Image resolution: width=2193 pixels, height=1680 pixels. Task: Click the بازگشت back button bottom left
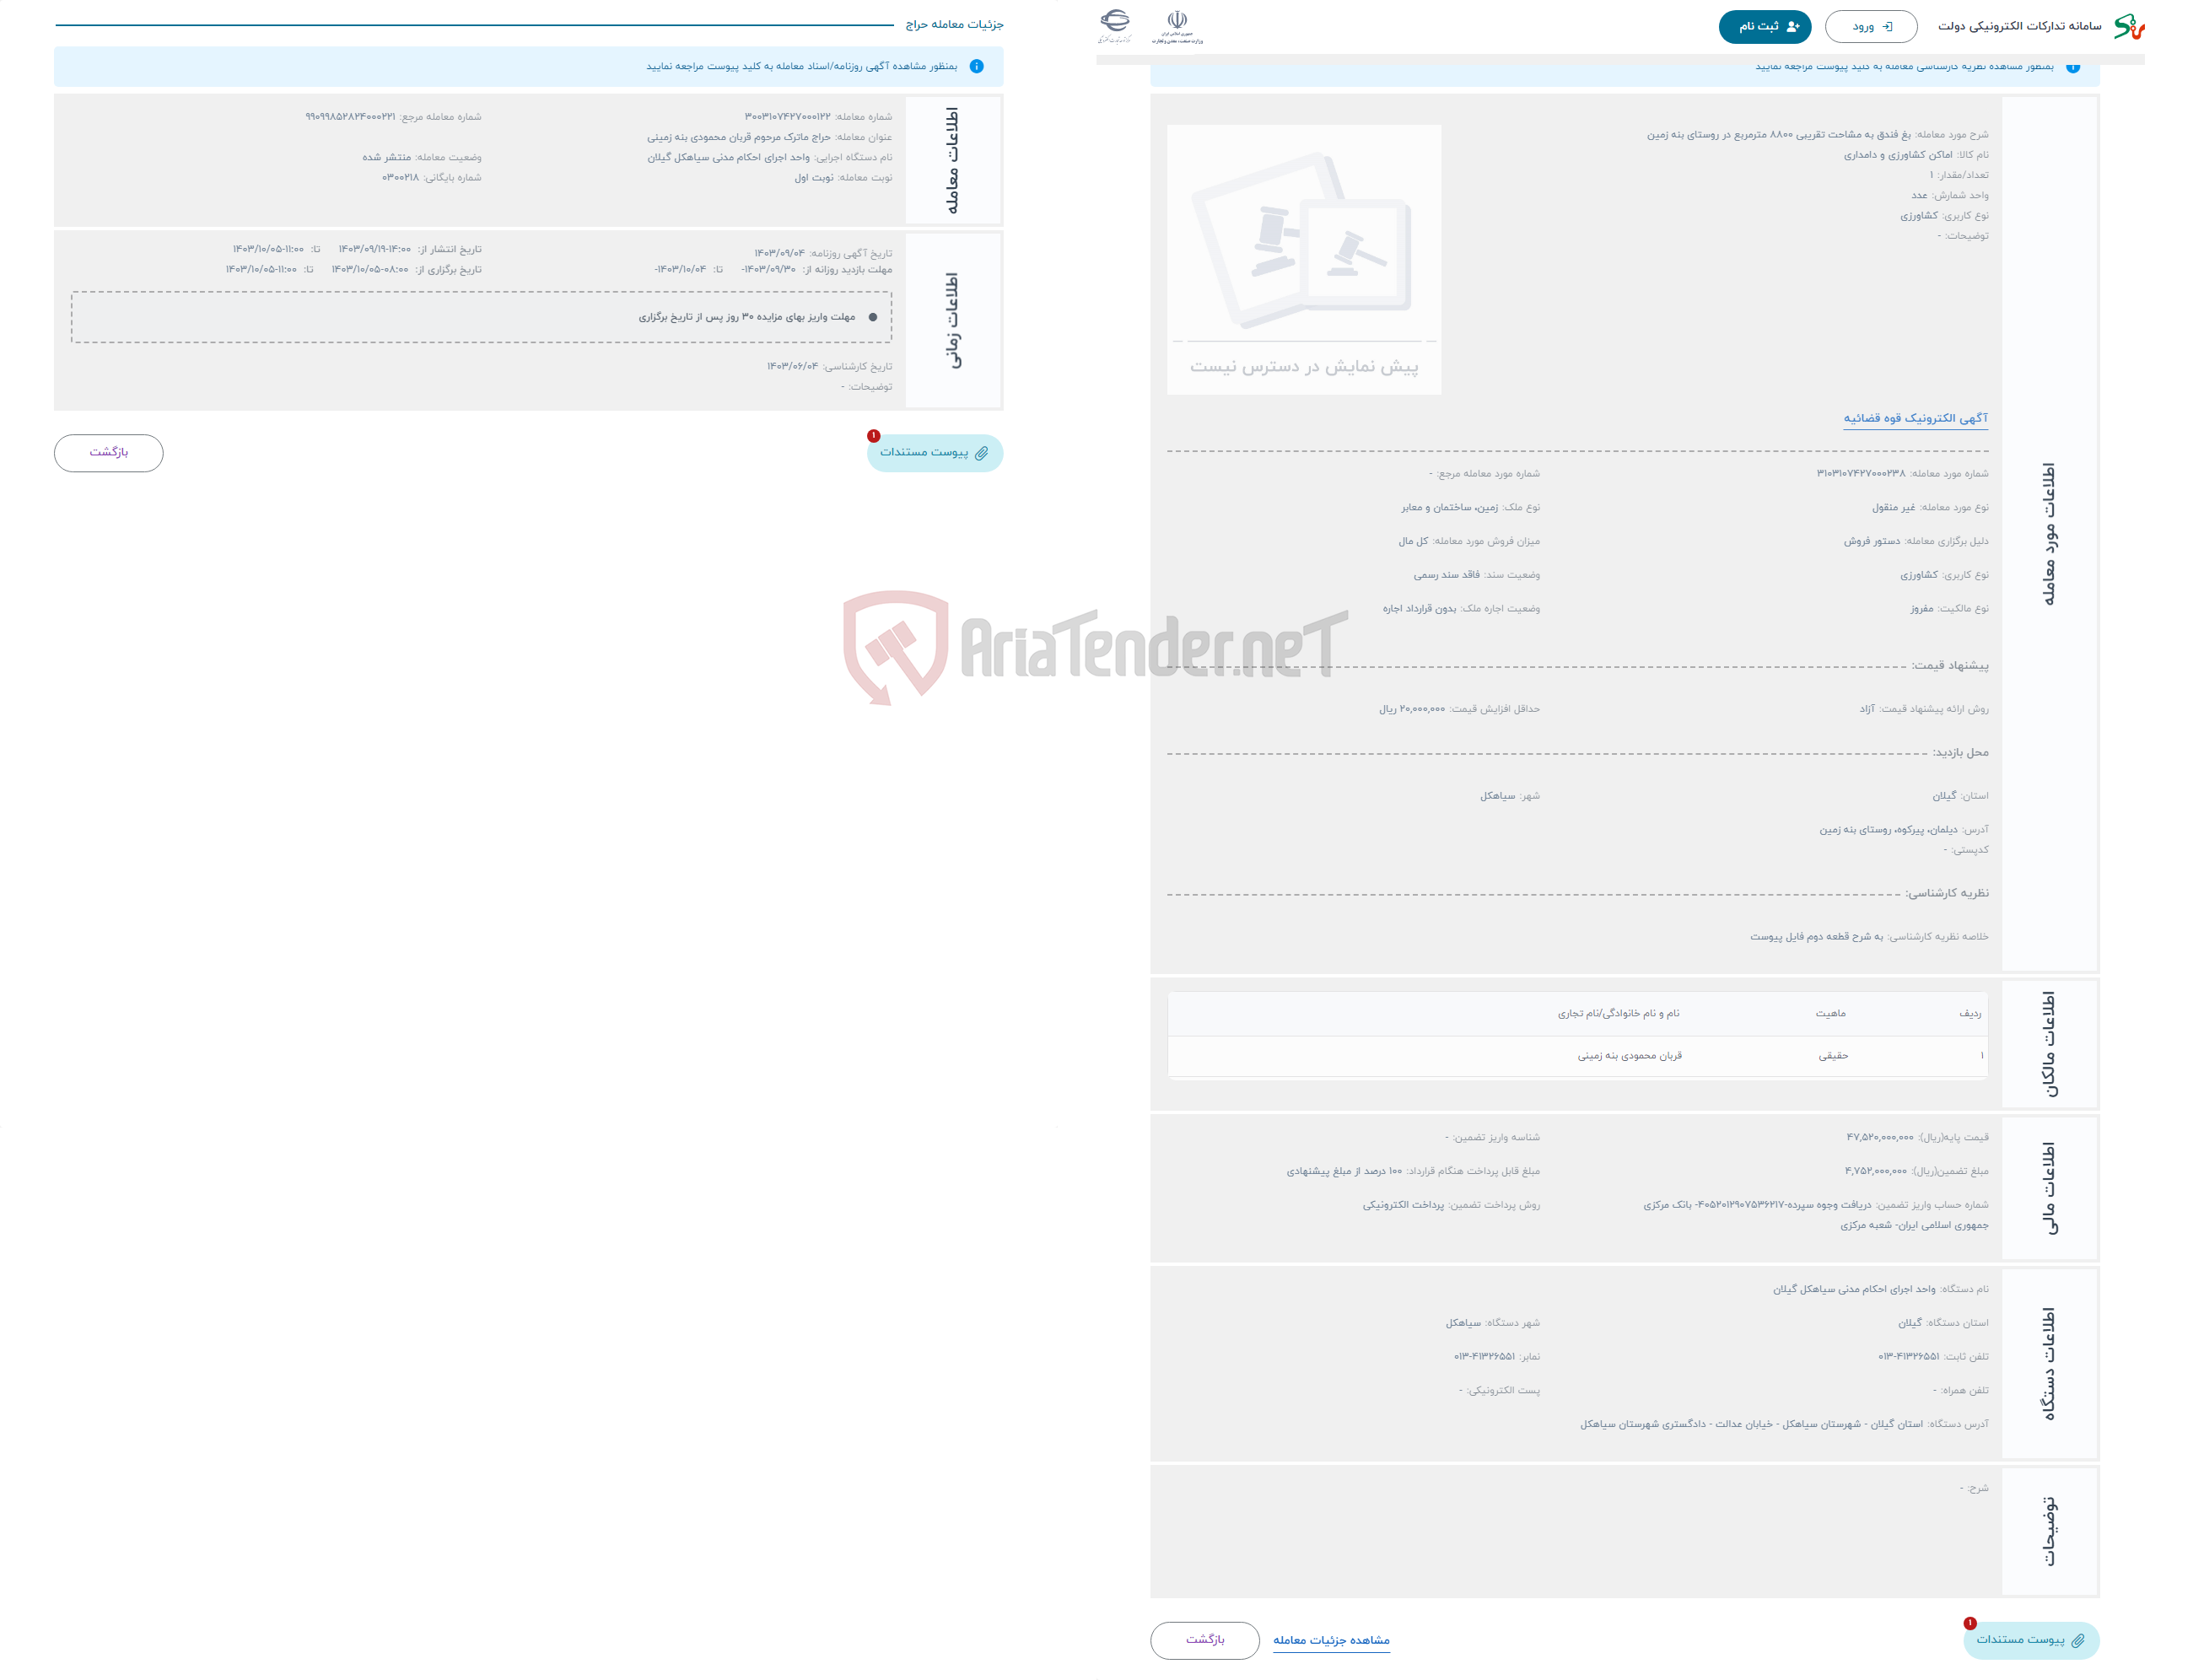click(x=111, y=455)
